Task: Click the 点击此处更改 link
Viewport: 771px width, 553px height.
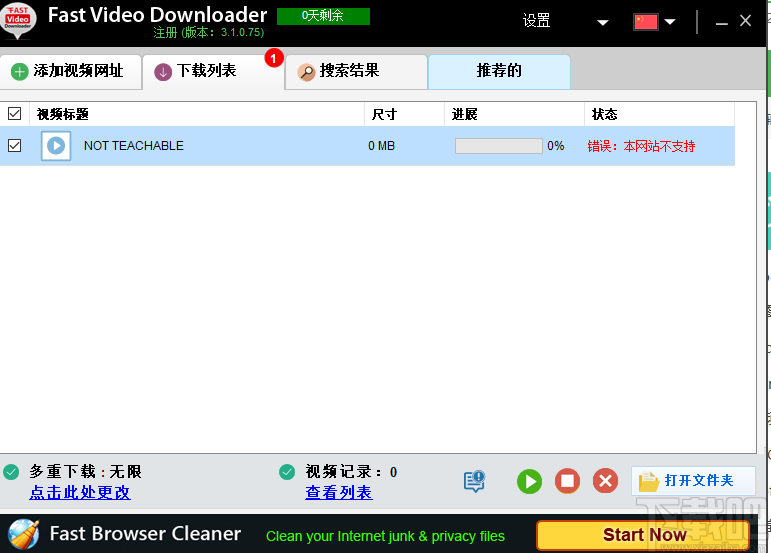Action: point(80,493)
